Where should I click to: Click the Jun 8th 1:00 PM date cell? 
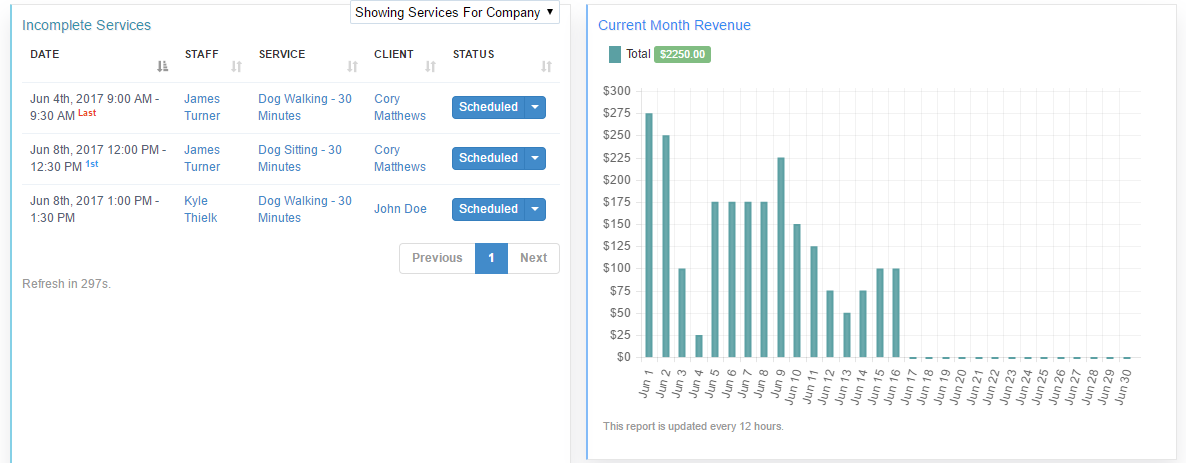click(95, 209)
